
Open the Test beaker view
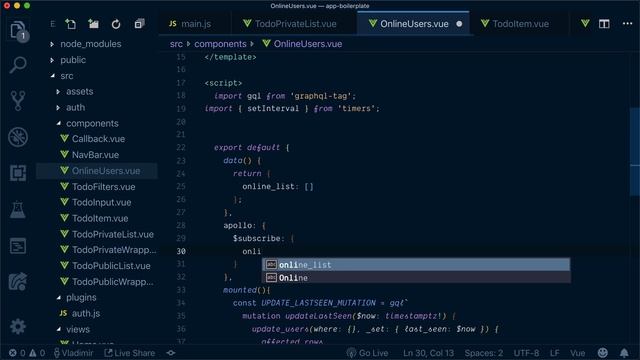point(18,209)
